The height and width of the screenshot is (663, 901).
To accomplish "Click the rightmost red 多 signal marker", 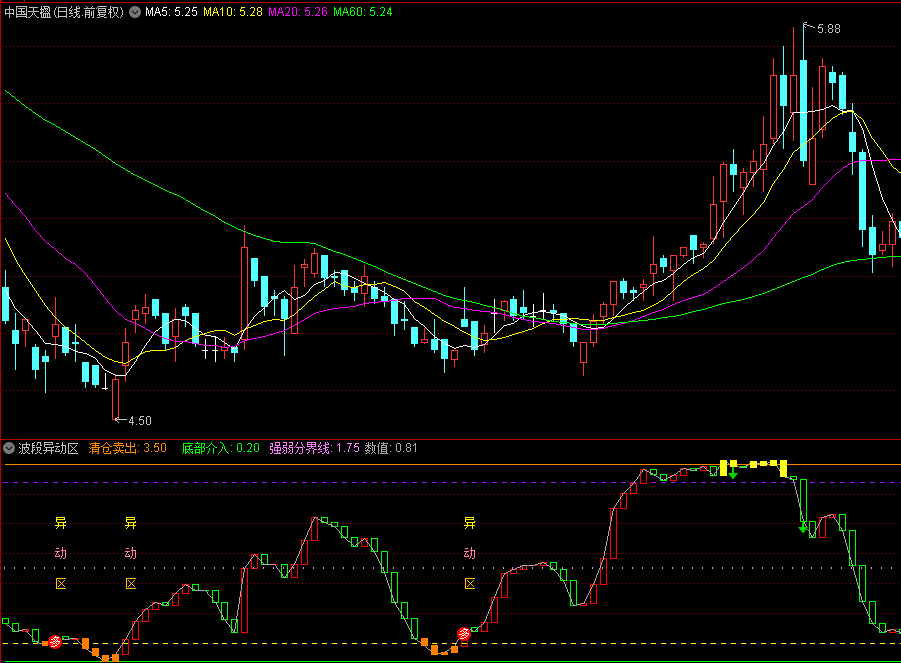I will pos(464,634).
